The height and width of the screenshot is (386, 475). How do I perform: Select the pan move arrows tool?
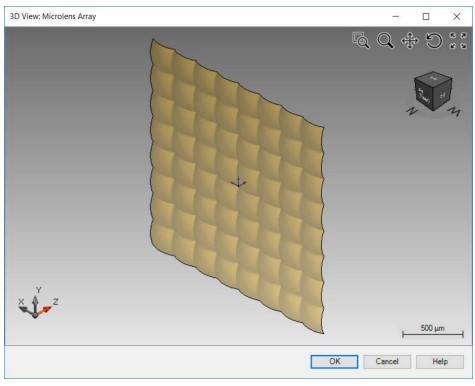tap(410, 41)
